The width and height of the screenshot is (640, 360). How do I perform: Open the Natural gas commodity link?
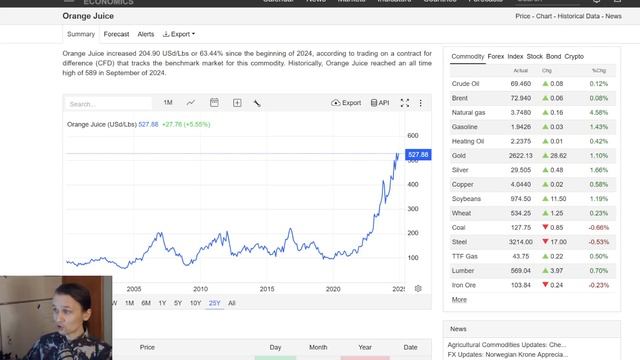point(468,113)
